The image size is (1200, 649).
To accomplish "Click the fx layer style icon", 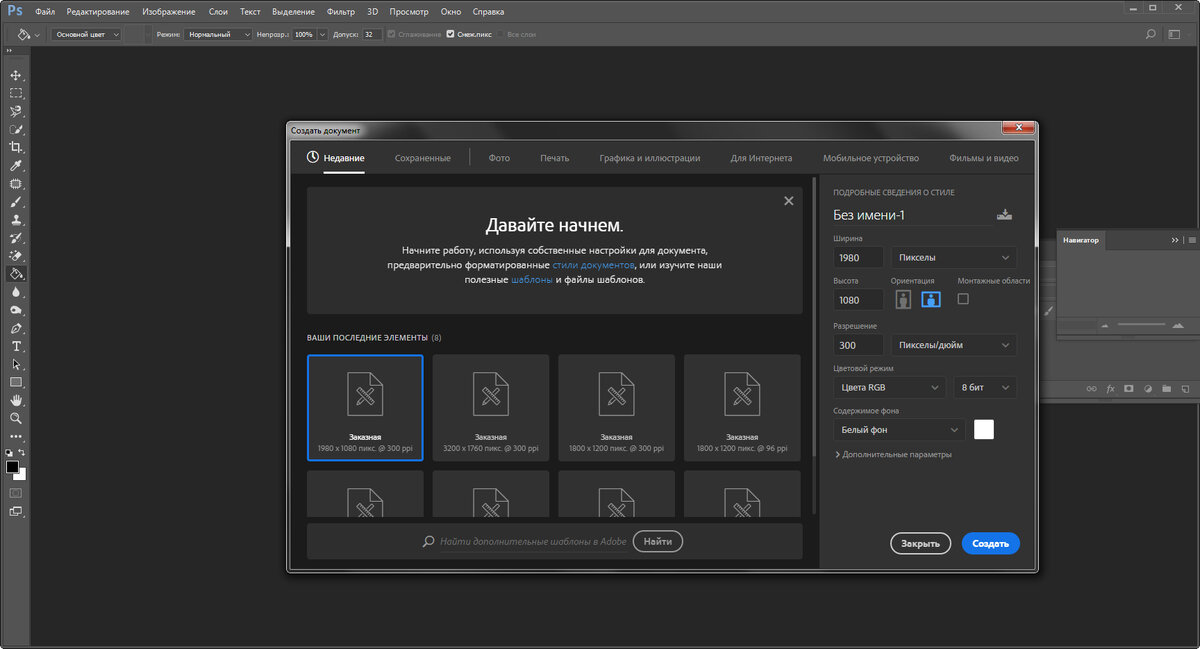I will [1110, 388].
